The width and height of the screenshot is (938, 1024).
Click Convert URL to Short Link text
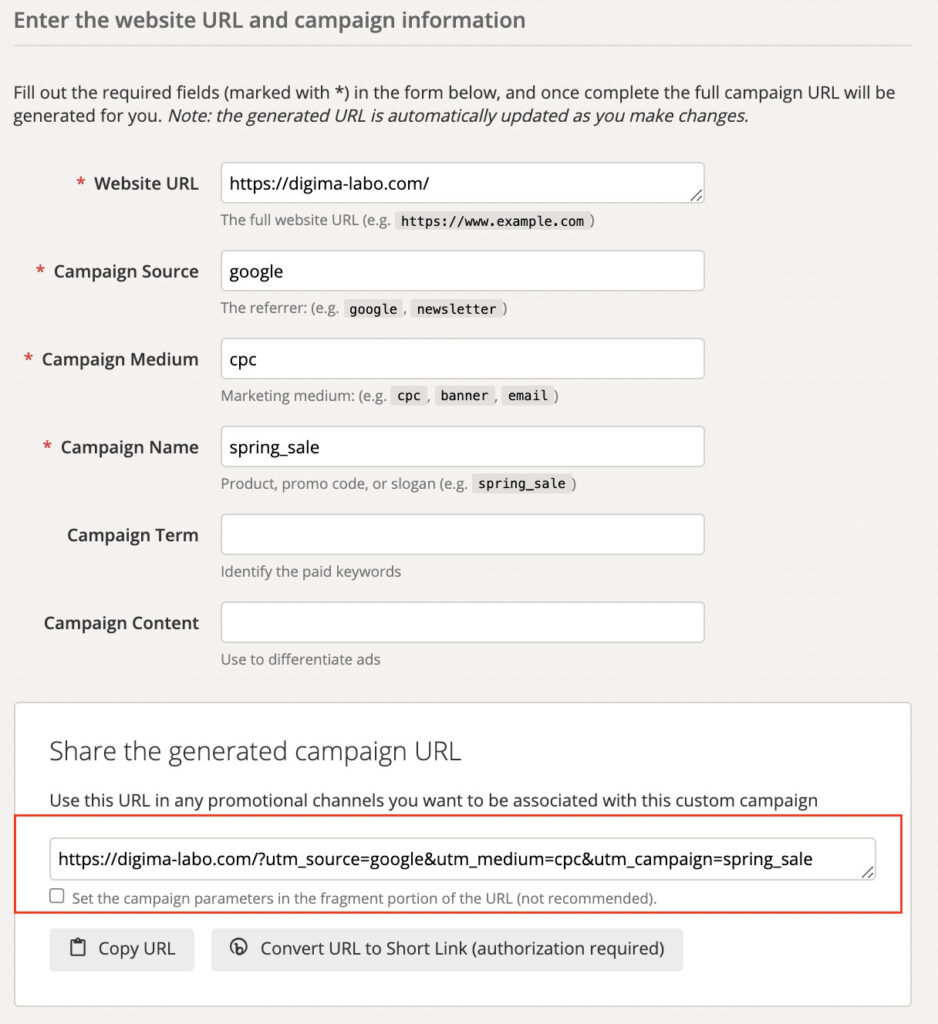point(462,949)
